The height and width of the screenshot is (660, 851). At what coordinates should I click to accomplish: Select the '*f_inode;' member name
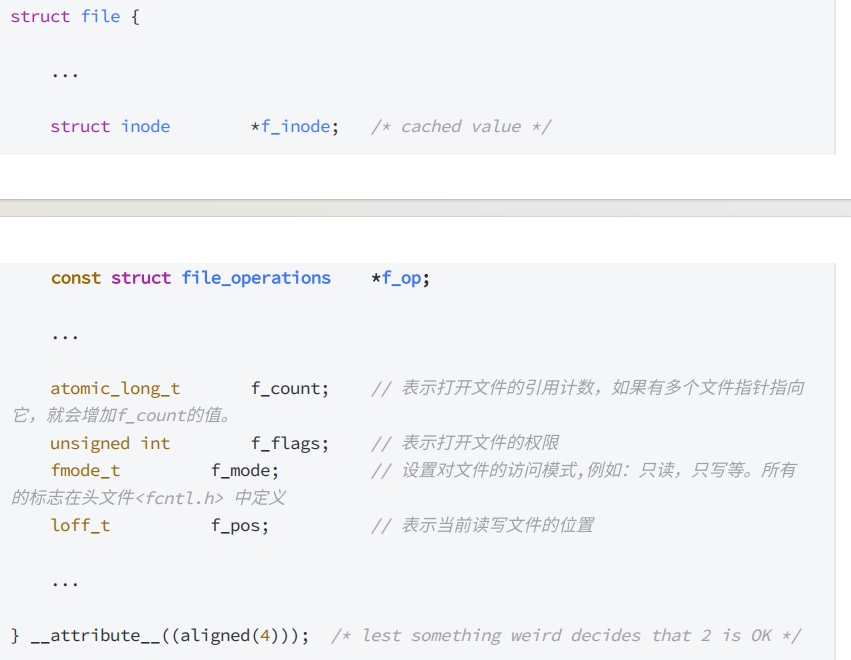coord(295,126)
